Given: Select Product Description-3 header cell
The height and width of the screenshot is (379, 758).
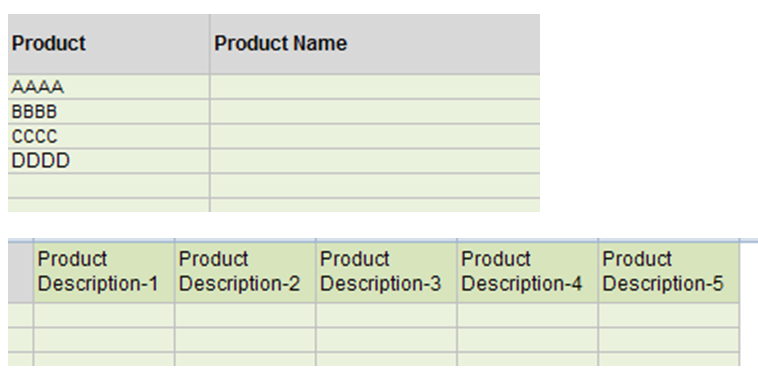Looking at the screenshot, I should coord(386,272).
